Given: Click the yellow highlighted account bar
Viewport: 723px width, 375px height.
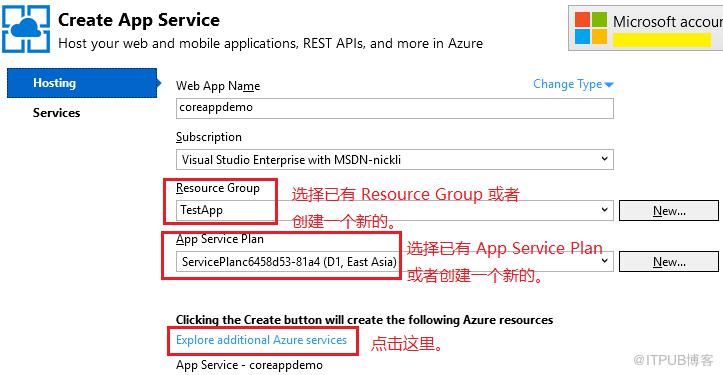Looking at the screenshot, I should [662, 40].
